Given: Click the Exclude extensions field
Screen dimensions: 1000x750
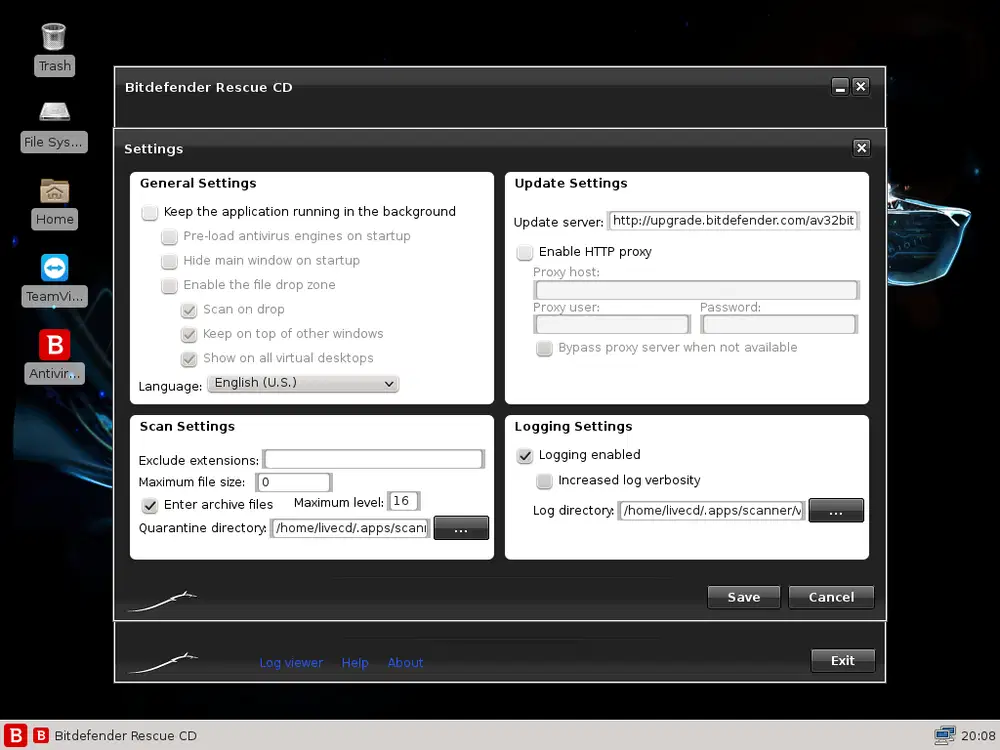Looking at the screenshot, I should pos(374,459).
